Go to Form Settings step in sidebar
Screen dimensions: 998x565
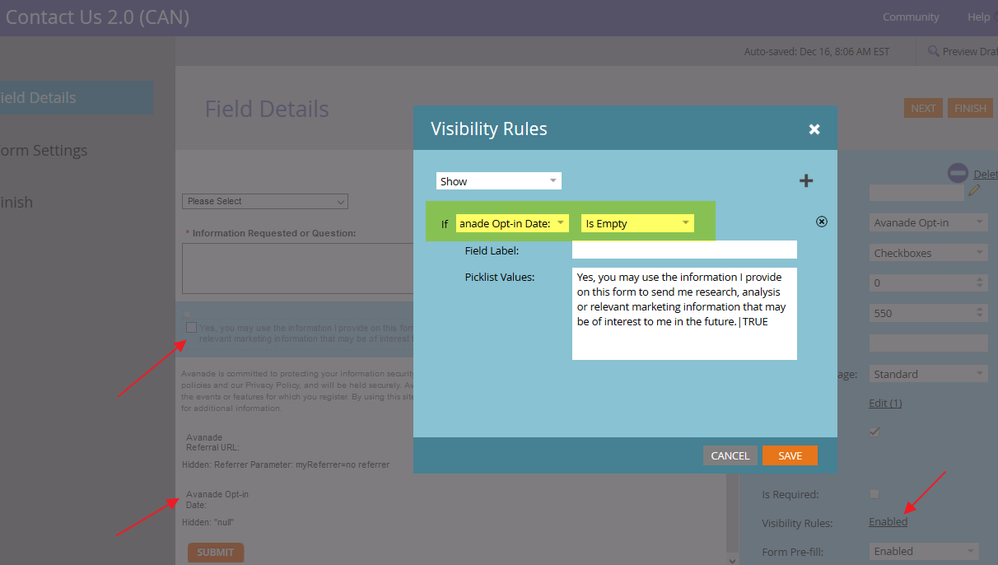point(44,151)
